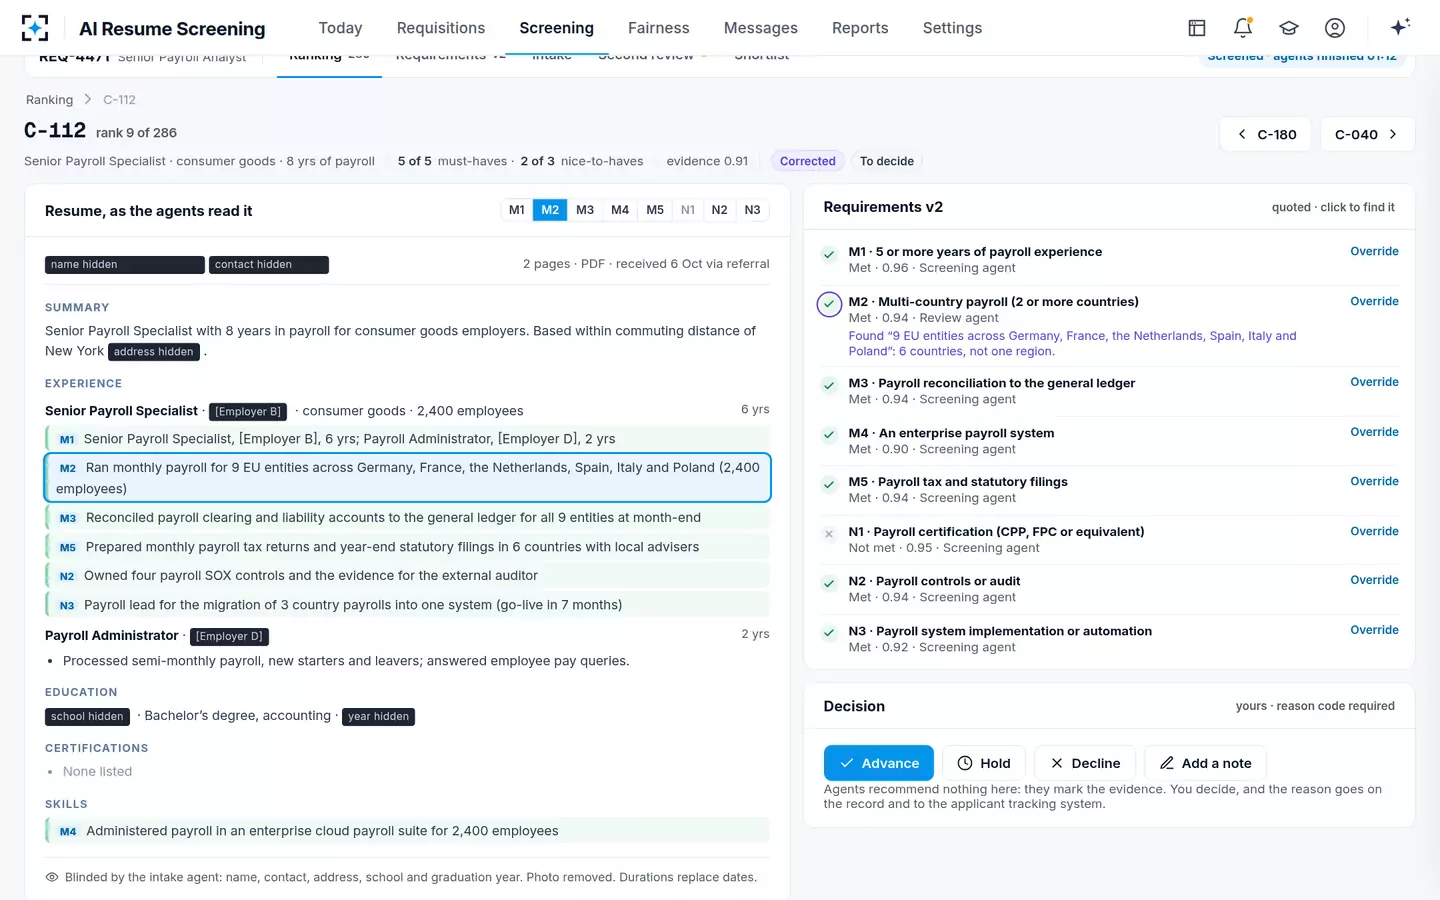
Task: Toggle the M2 evidence highlight chip
Action: click(550, 210)
